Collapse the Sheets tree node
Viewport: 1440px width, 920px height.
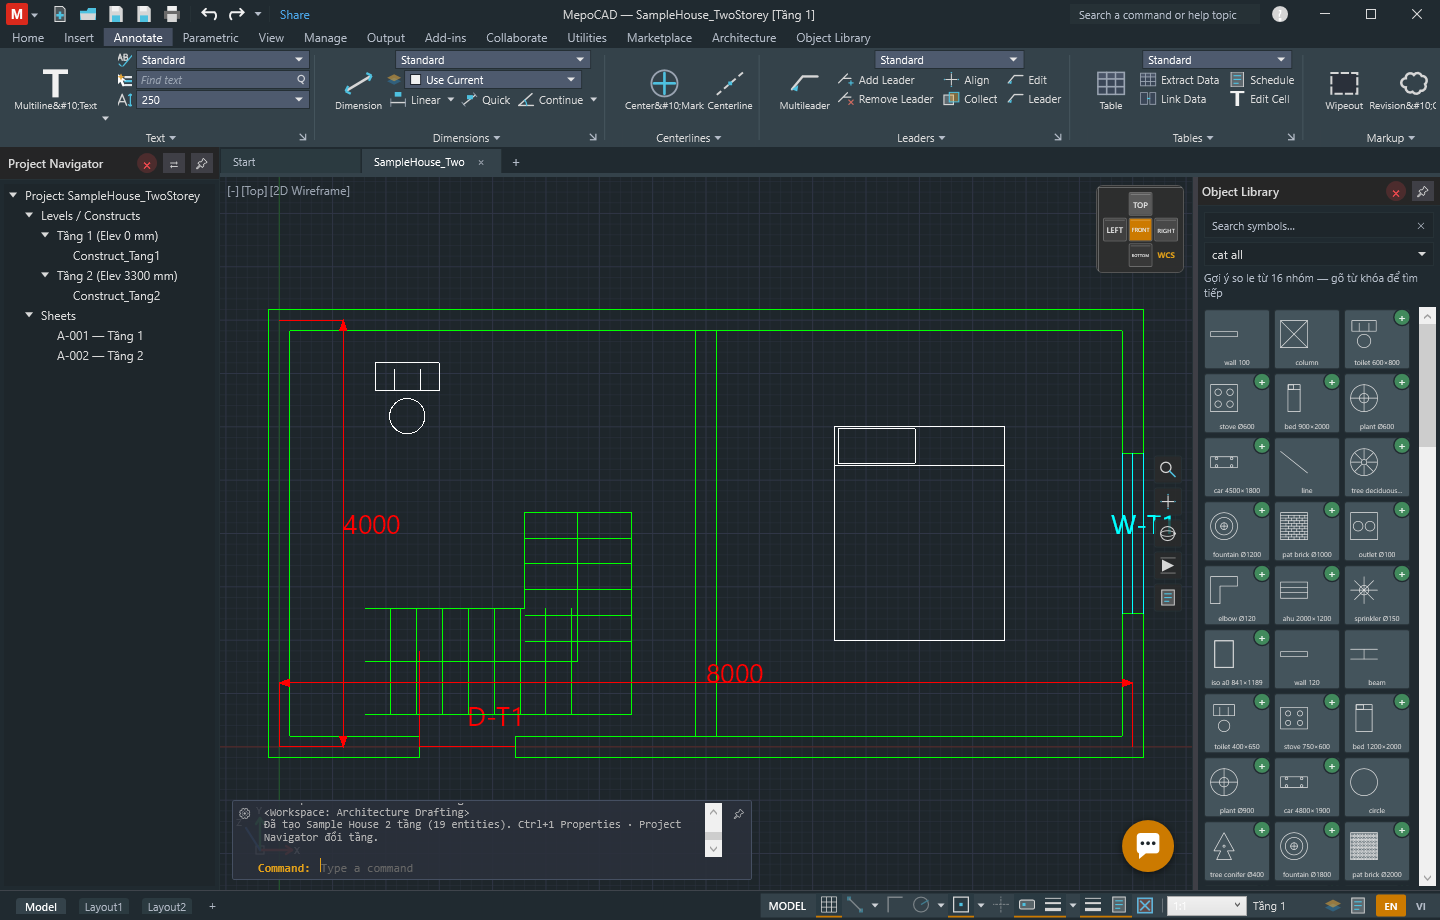(x=29, y=316)
